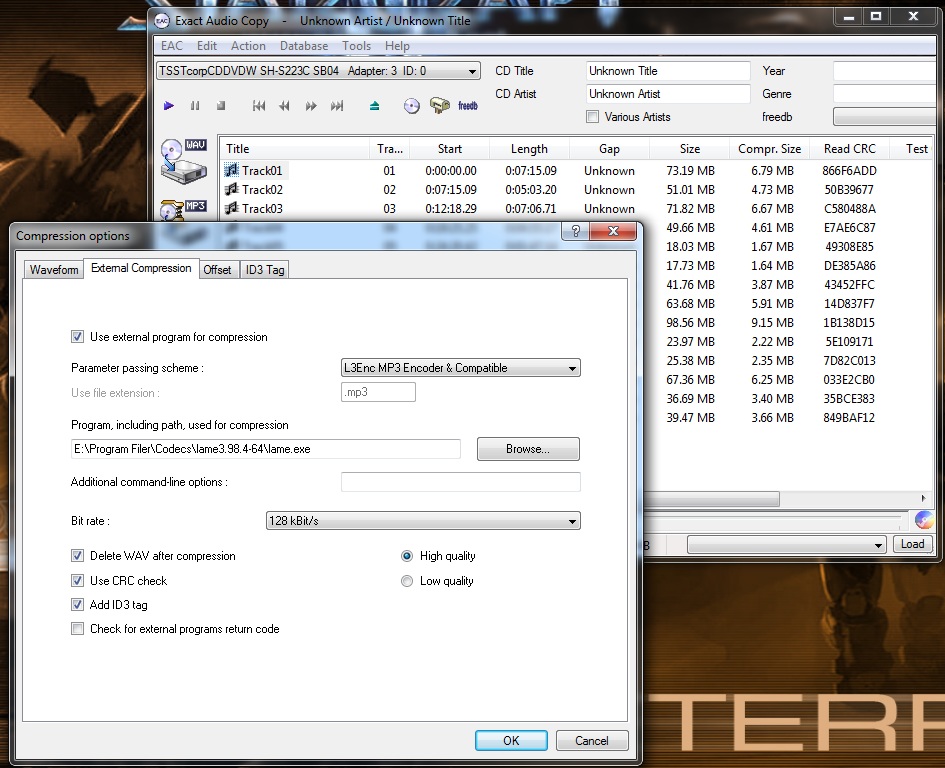Expand the Bit rate dropdown
945x768 pixels.
pos(423,521)
